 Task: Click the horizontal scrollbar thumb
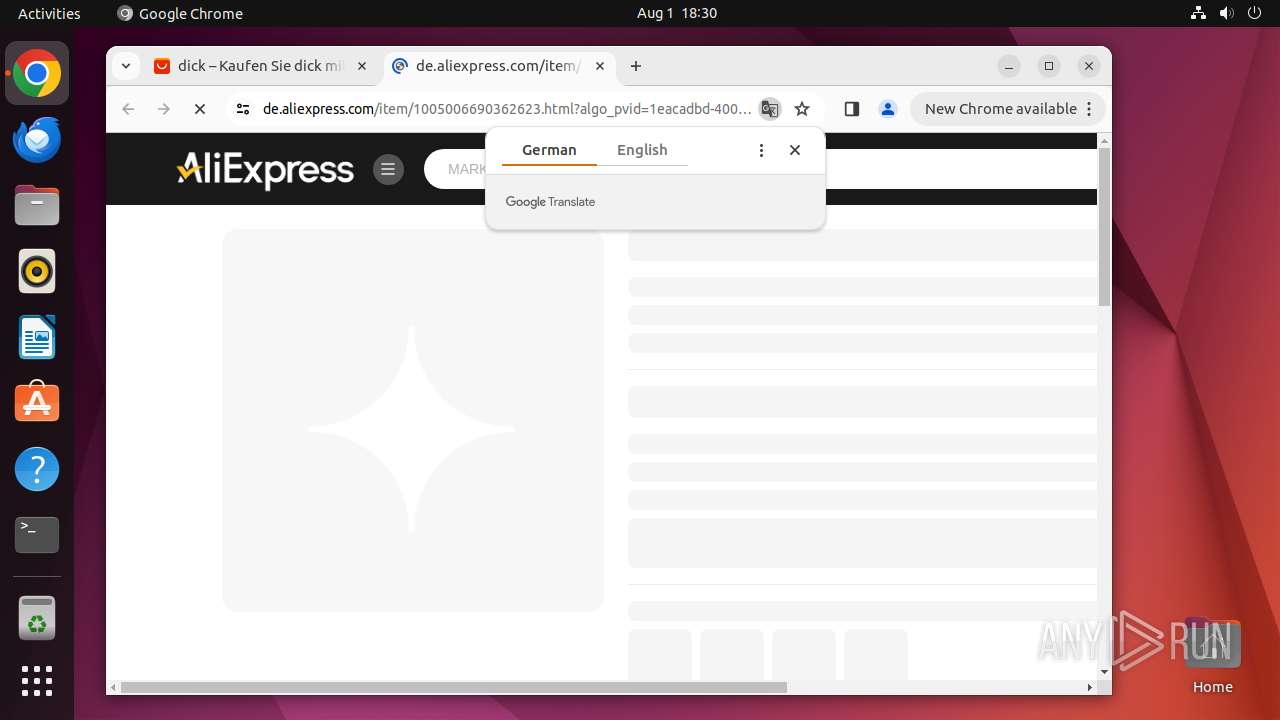pyautogui.click(x=454, y=687)
